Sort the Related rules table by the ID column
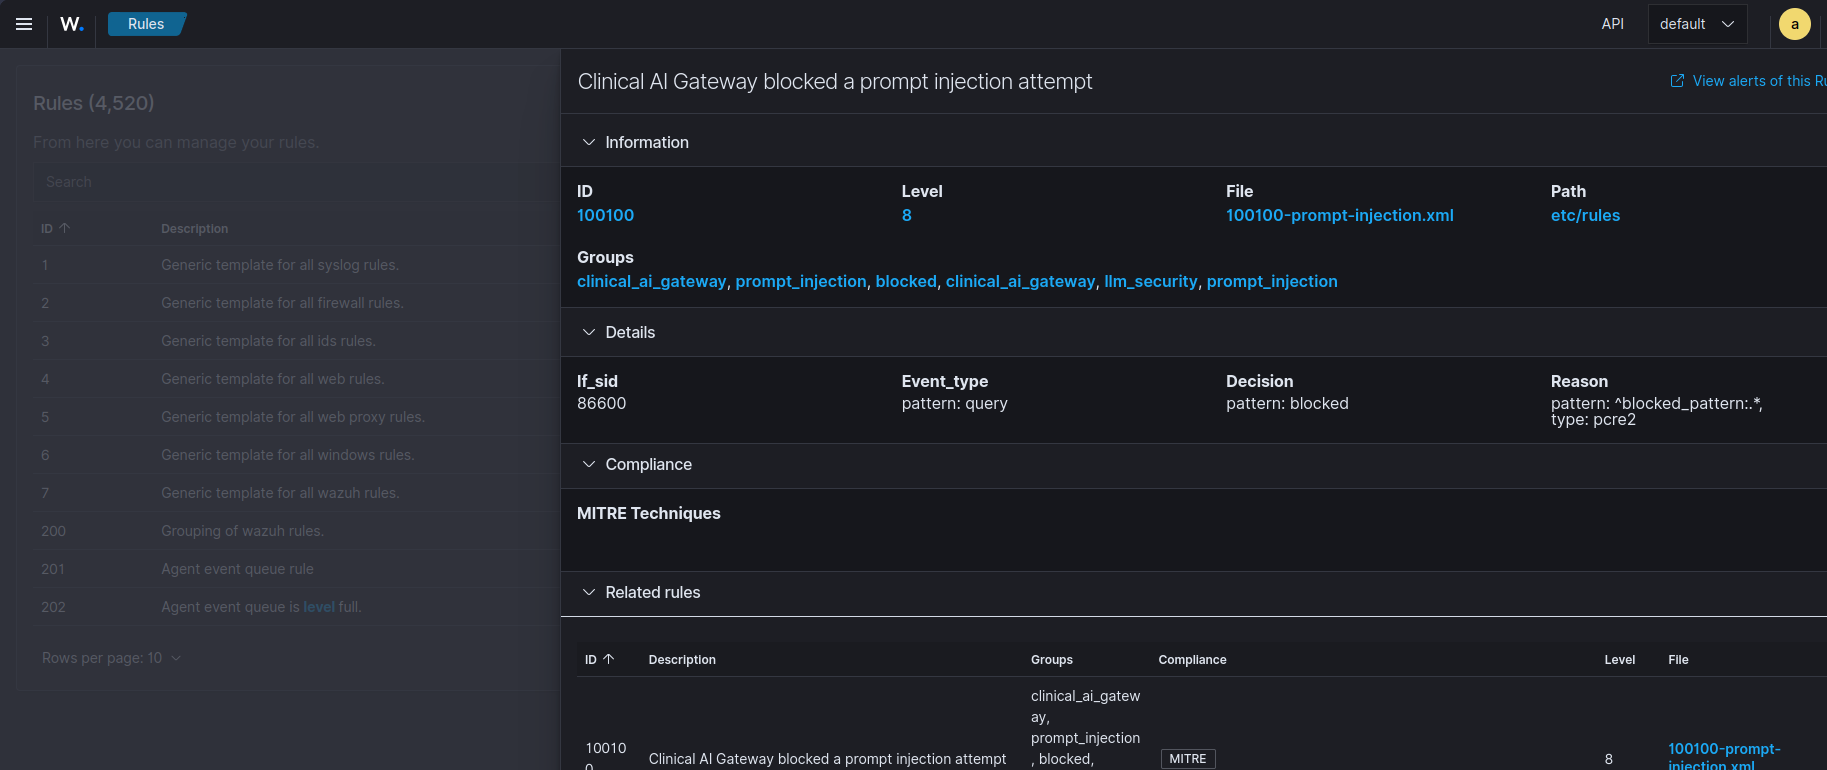1827x770 pixels. pos(600,660)
